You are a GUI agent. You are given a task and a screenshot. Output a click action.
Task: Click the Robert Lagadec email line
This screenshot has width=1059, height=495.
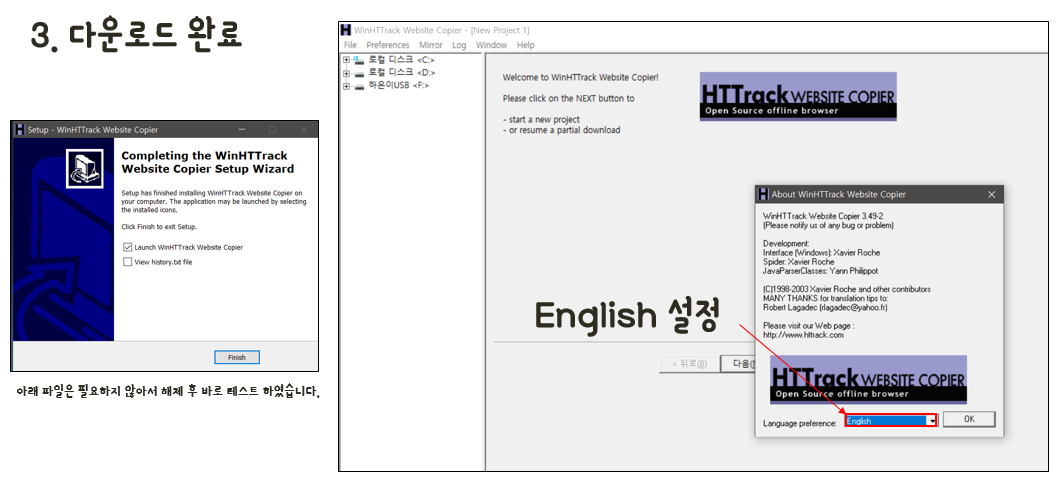coord(825,307)
